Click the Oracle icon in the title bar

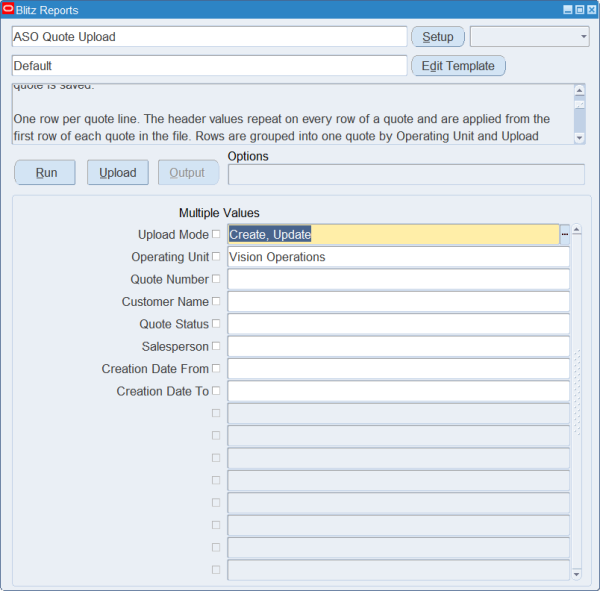(x=8, y=9)
